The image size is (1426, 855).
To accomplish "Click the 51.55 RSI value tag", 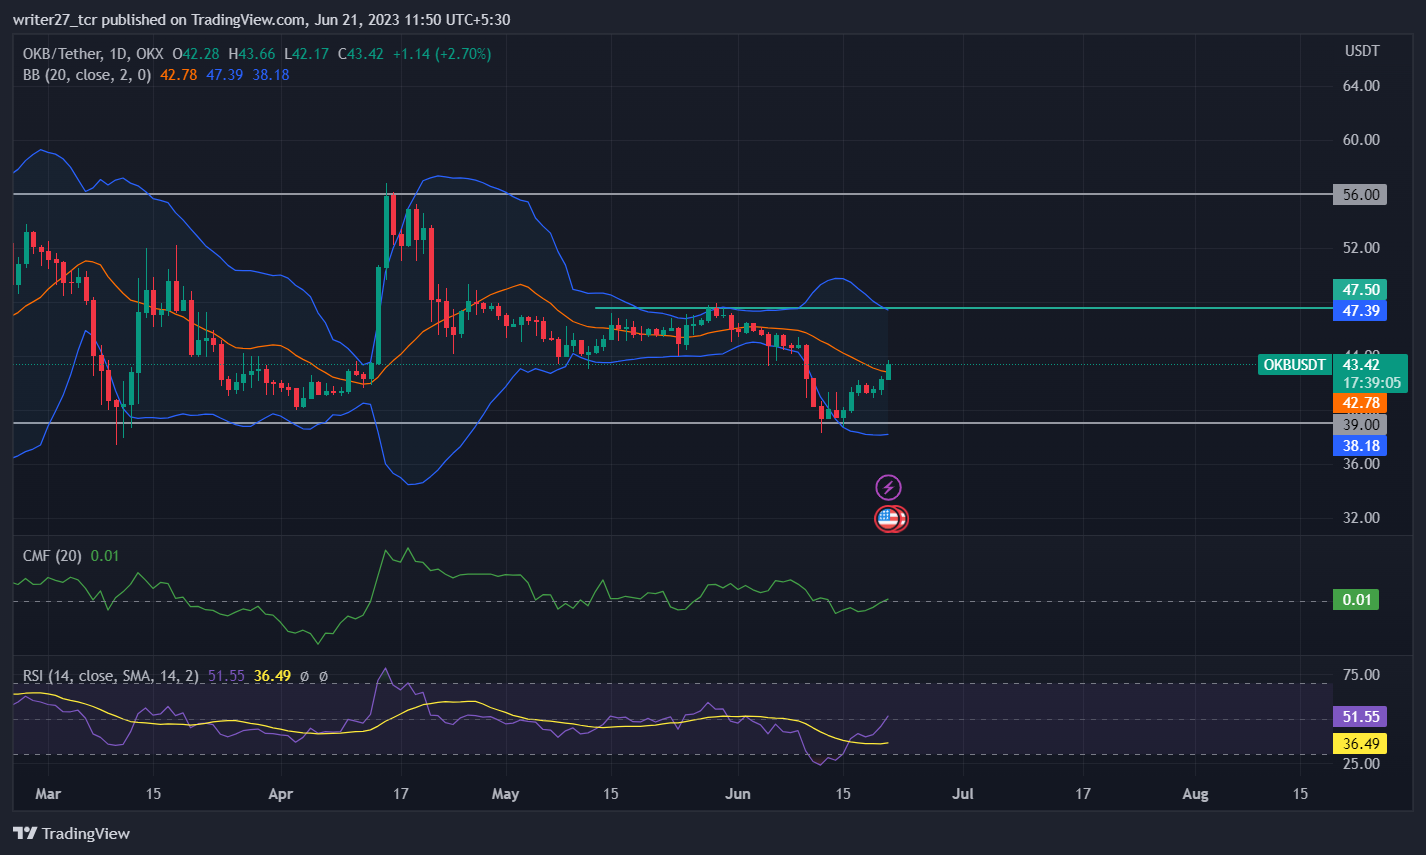I will point(1361,717).
